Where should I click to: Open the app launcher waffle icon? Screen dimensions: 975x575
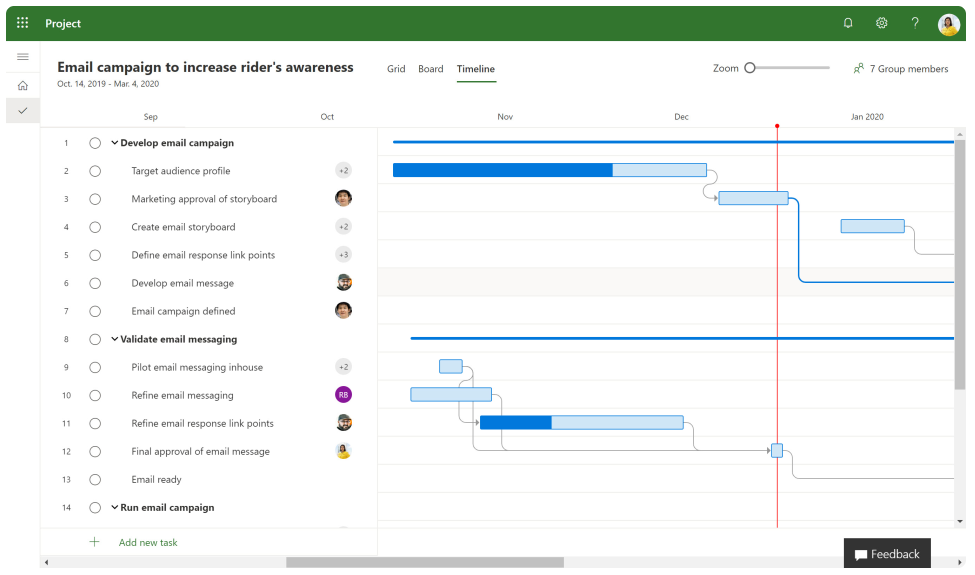pyautogui.click(x=22, y=23)
